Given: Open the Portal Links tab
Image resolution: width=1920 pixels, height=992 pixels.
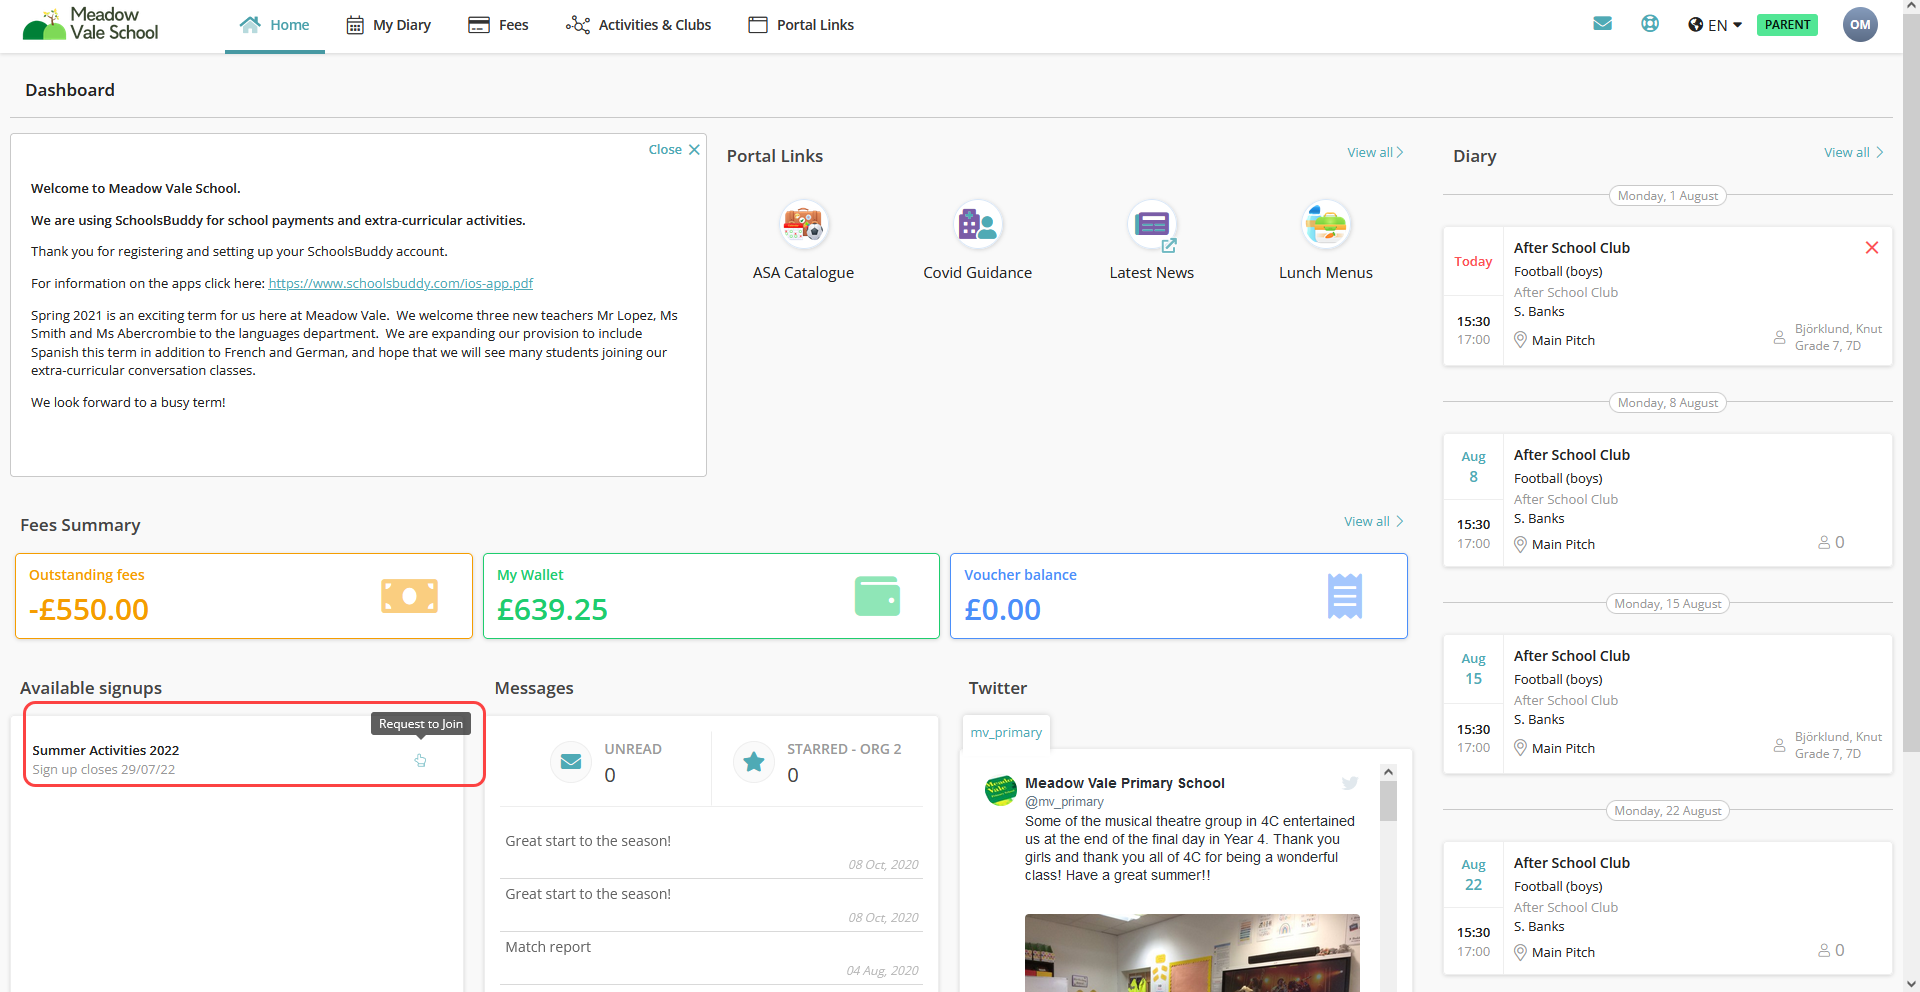Looking at the screenshot, I should coord(801,25).
